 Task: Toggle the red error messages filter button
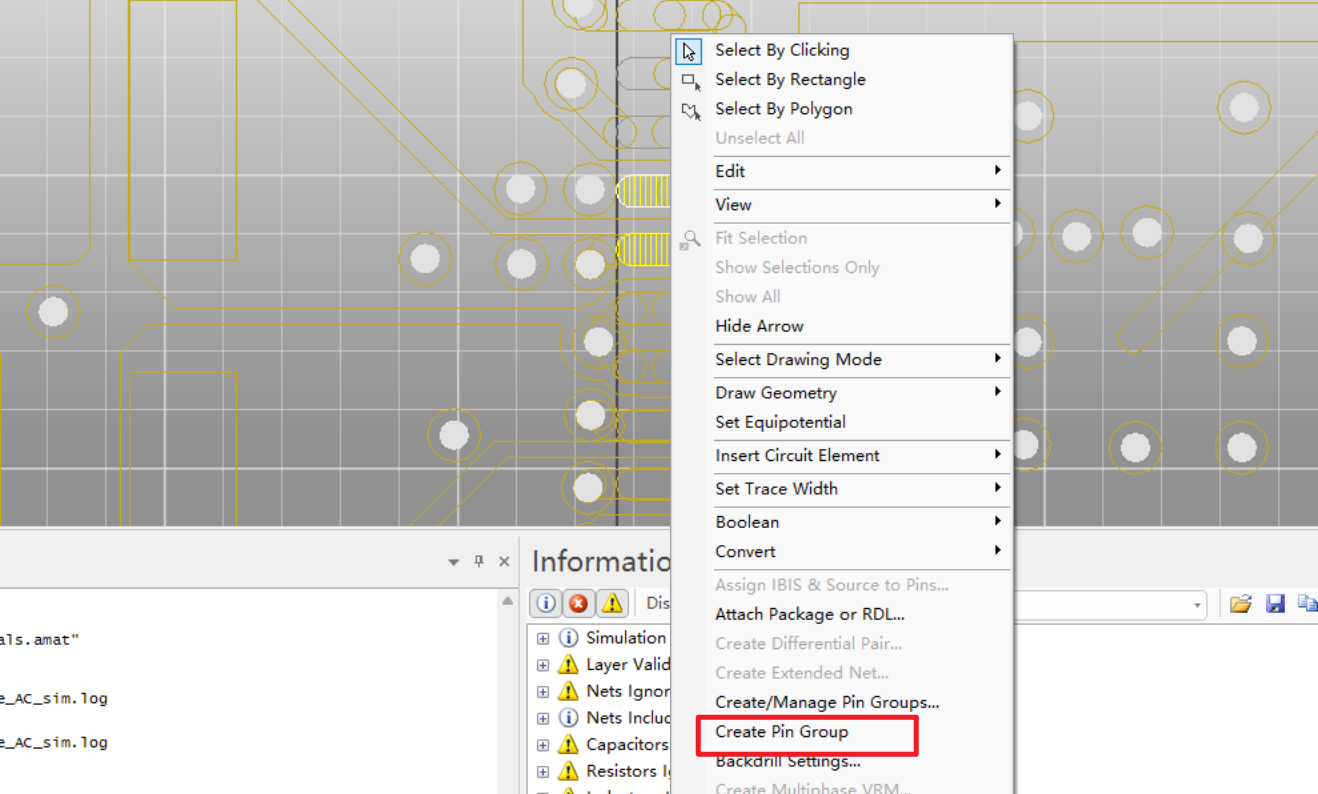coord(579,603)
